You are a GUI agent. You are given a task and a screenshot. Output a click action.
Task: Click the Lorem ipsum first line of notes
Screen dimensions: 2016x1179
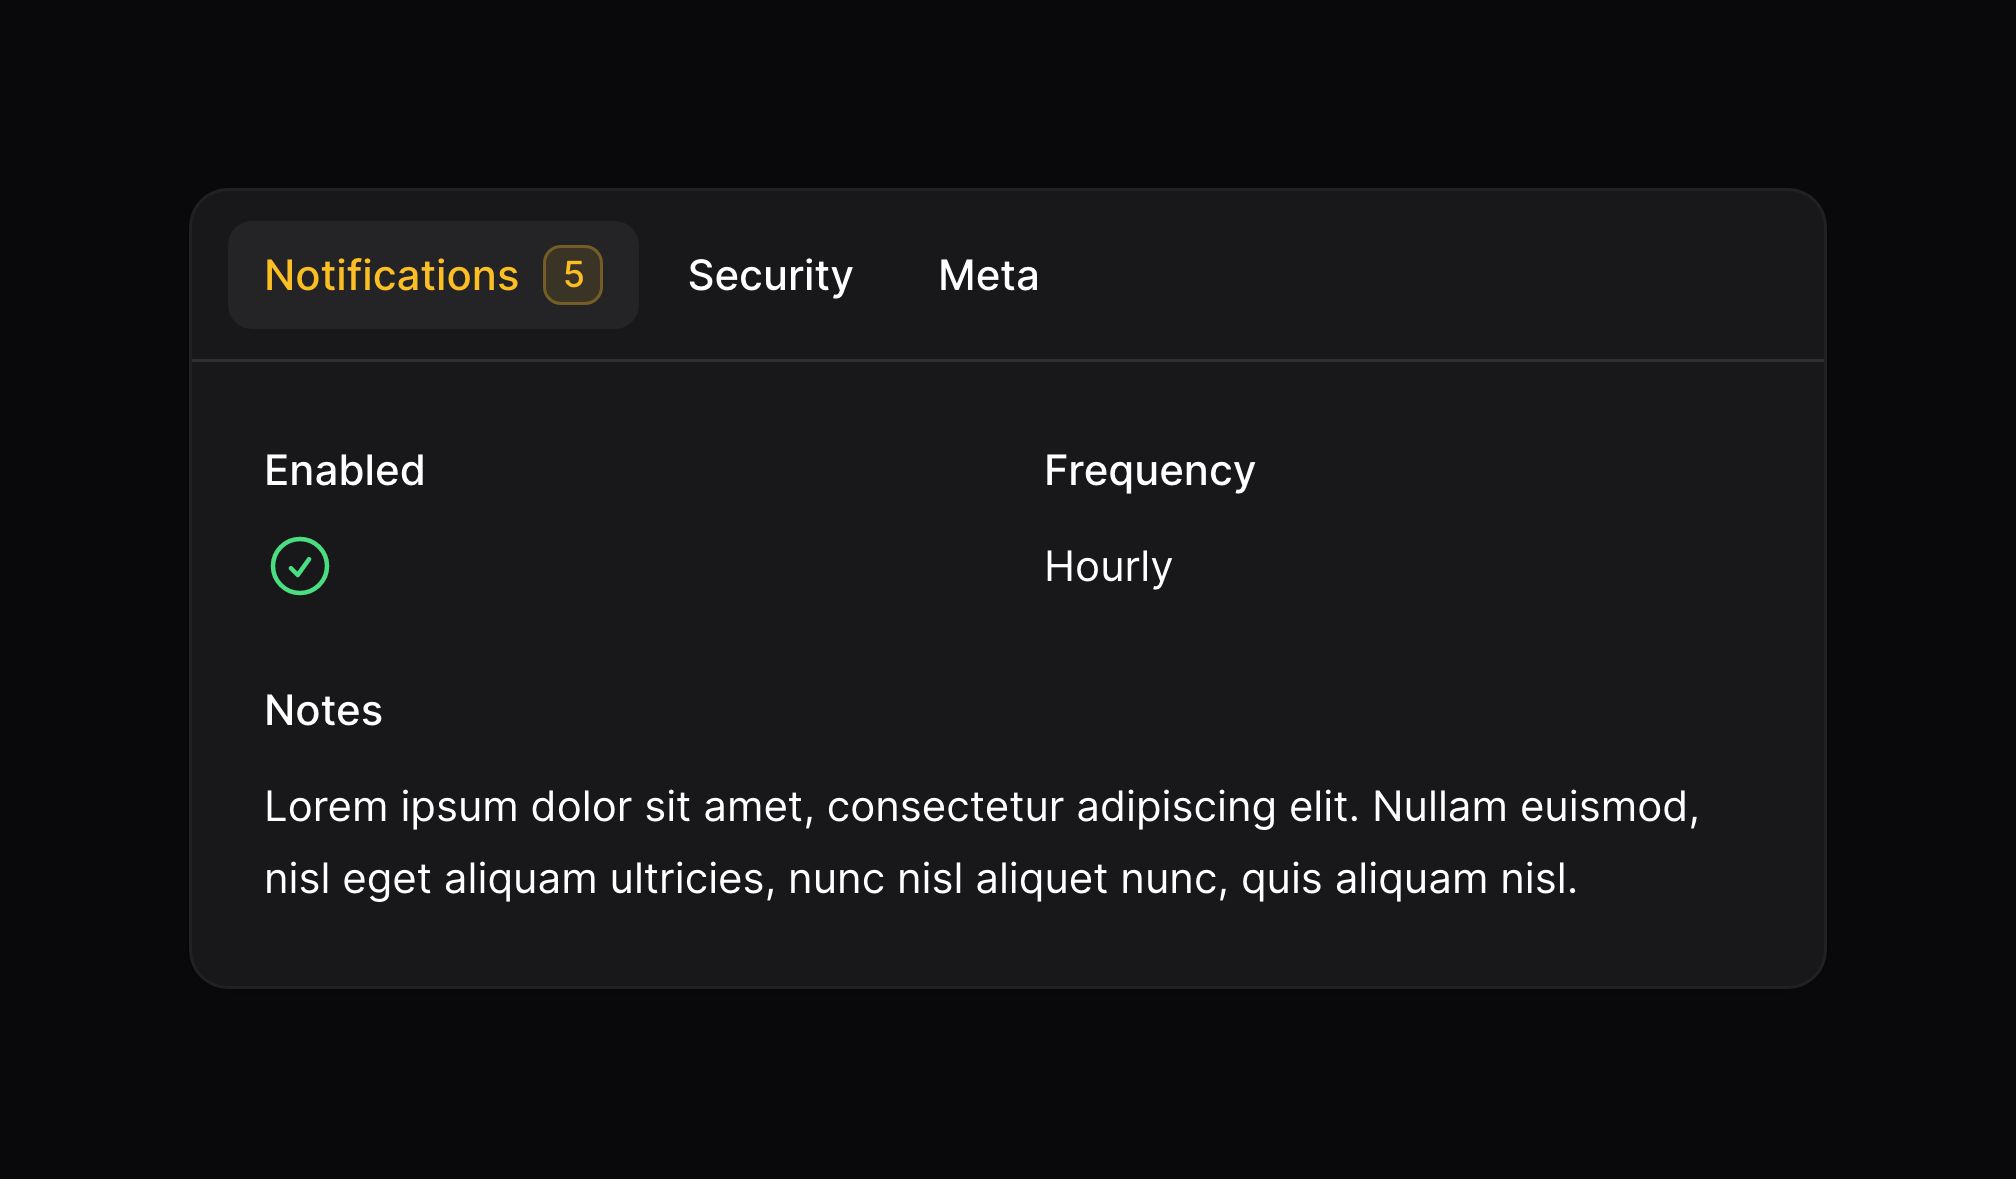click(982, 807)
